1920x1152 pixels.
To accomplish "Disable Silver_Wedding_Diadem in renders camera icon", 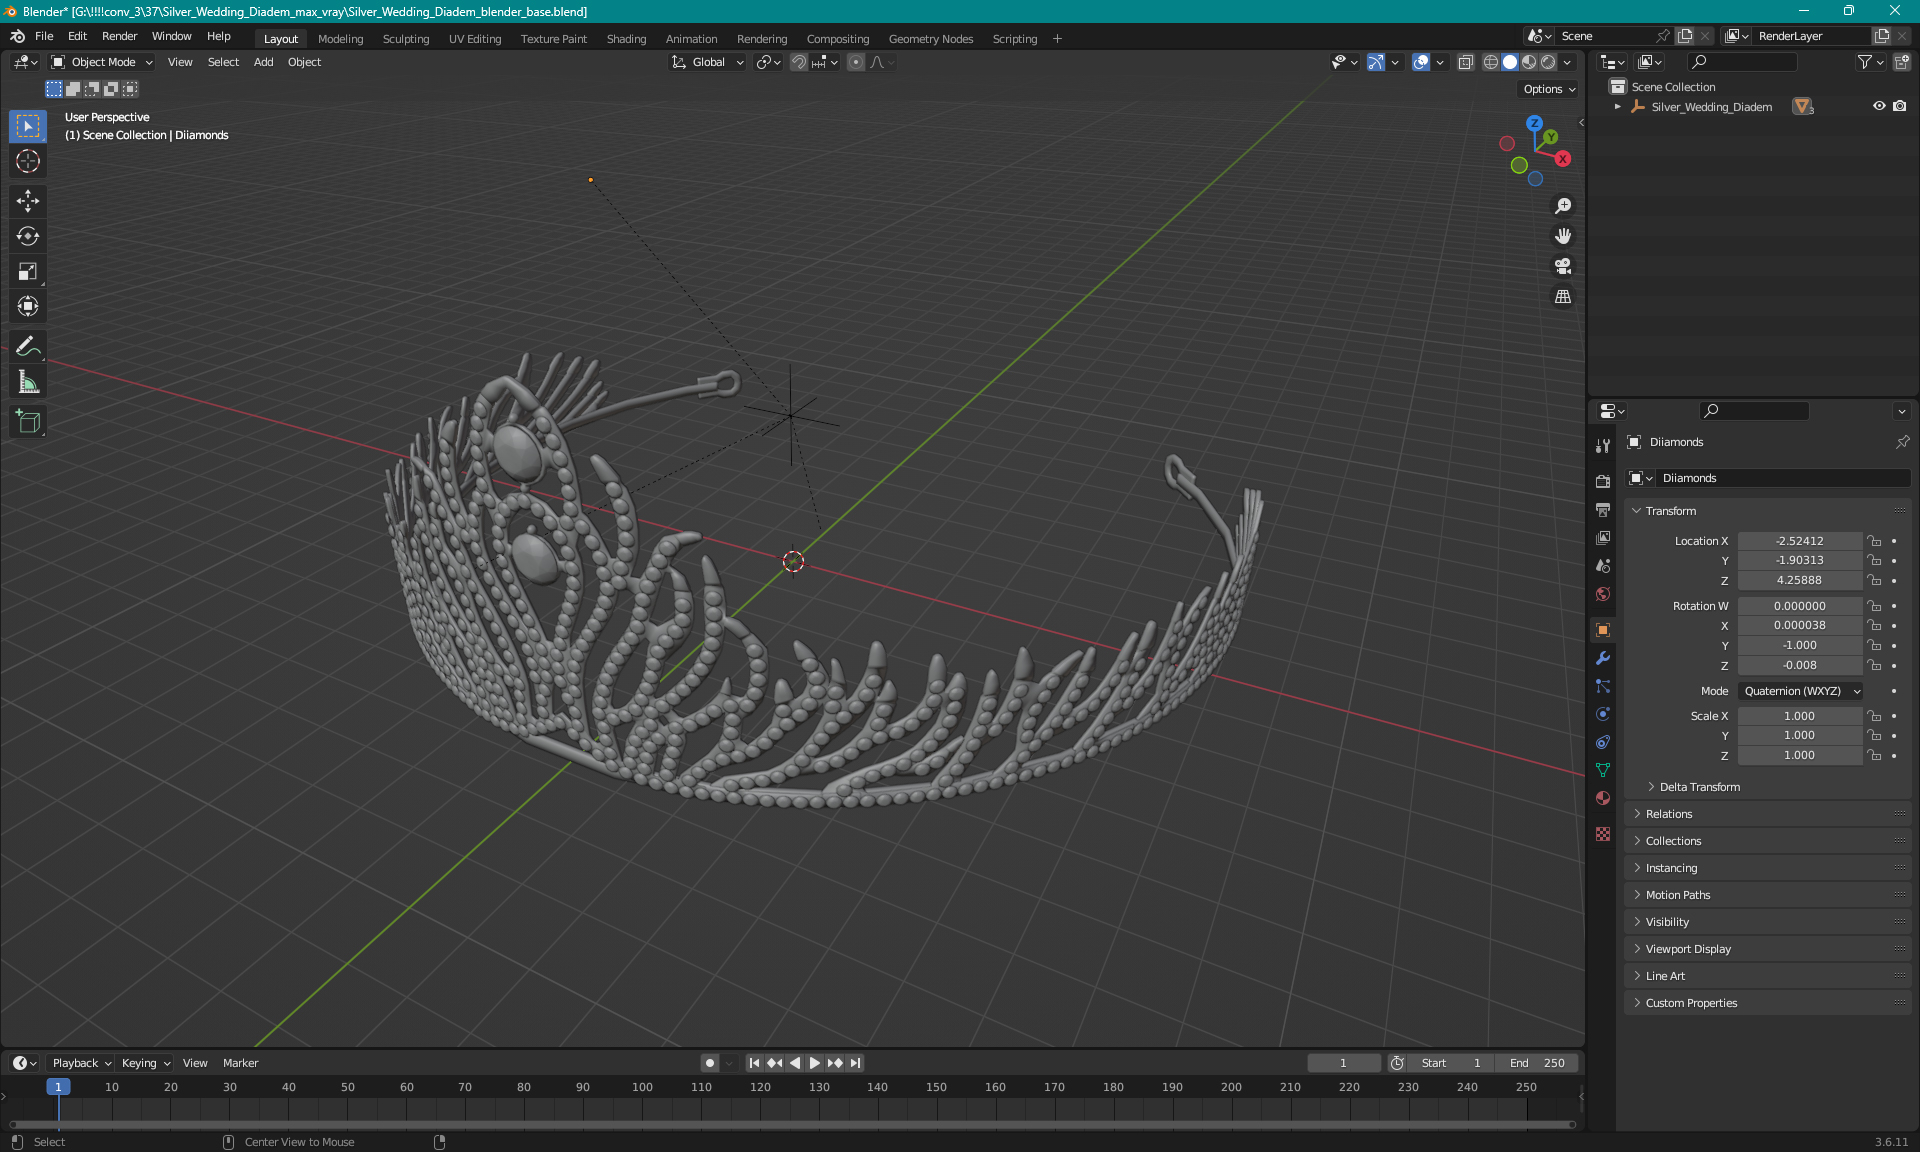I will pyautogui.click(x=1900, y=106).
